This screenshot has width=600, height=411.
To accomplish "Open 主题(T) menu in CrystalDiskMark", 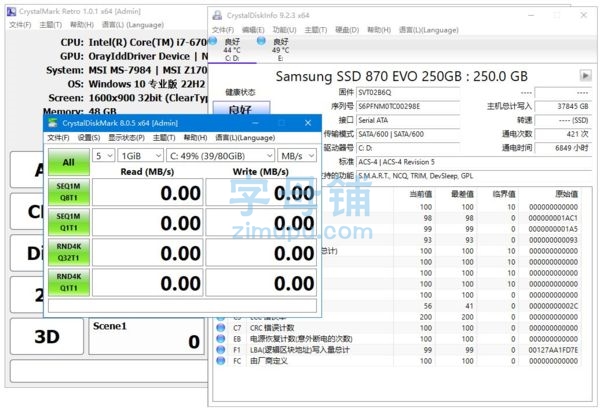I will [x=164, y=138].
